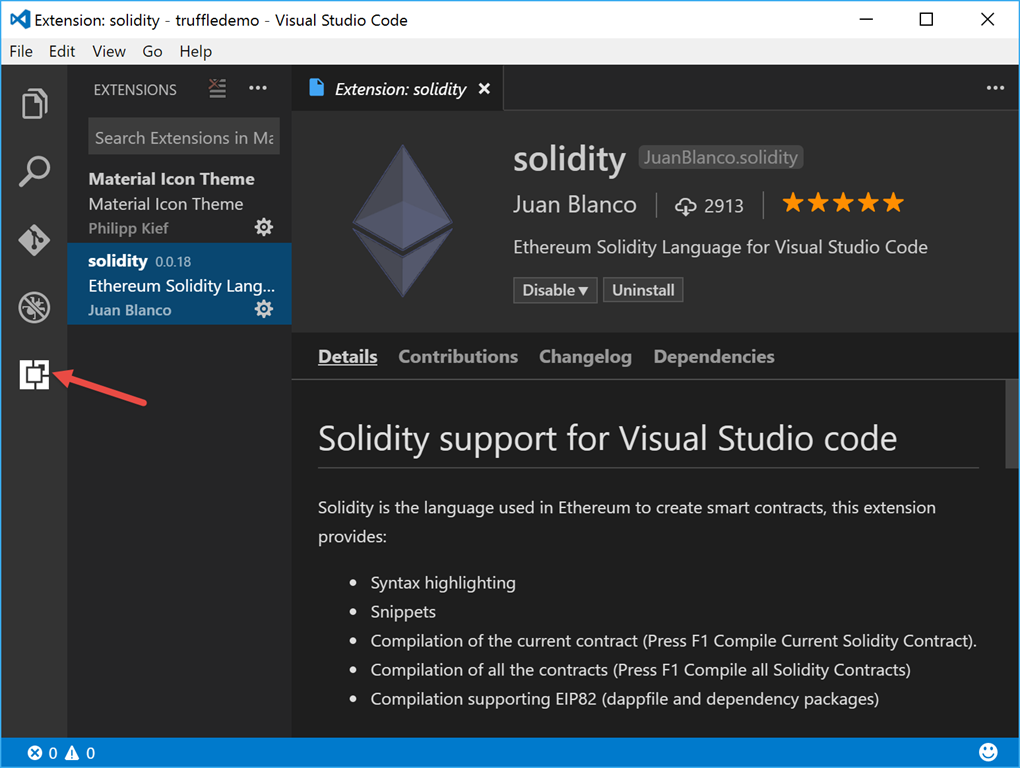The width and height of the screenshot is (1020, 768).
Task: Switch to the Changelog tab
Action: [585, 356]
